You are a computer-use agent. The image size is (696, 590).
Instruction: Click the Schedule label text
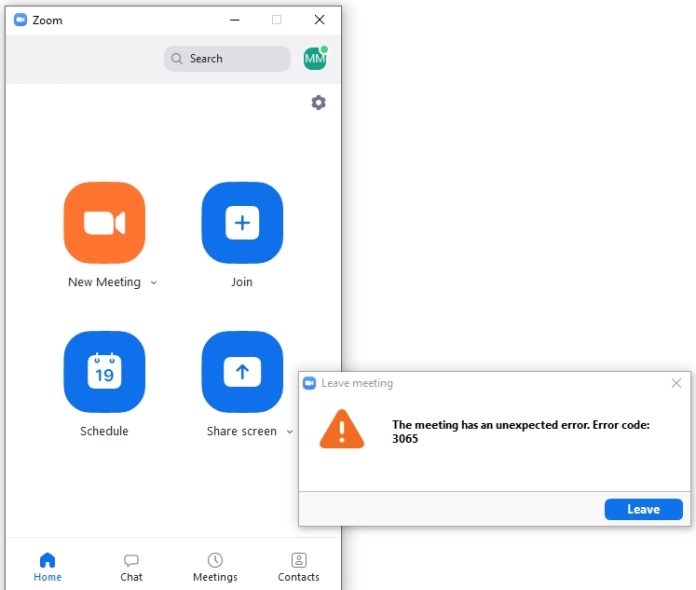click(104, 431)
